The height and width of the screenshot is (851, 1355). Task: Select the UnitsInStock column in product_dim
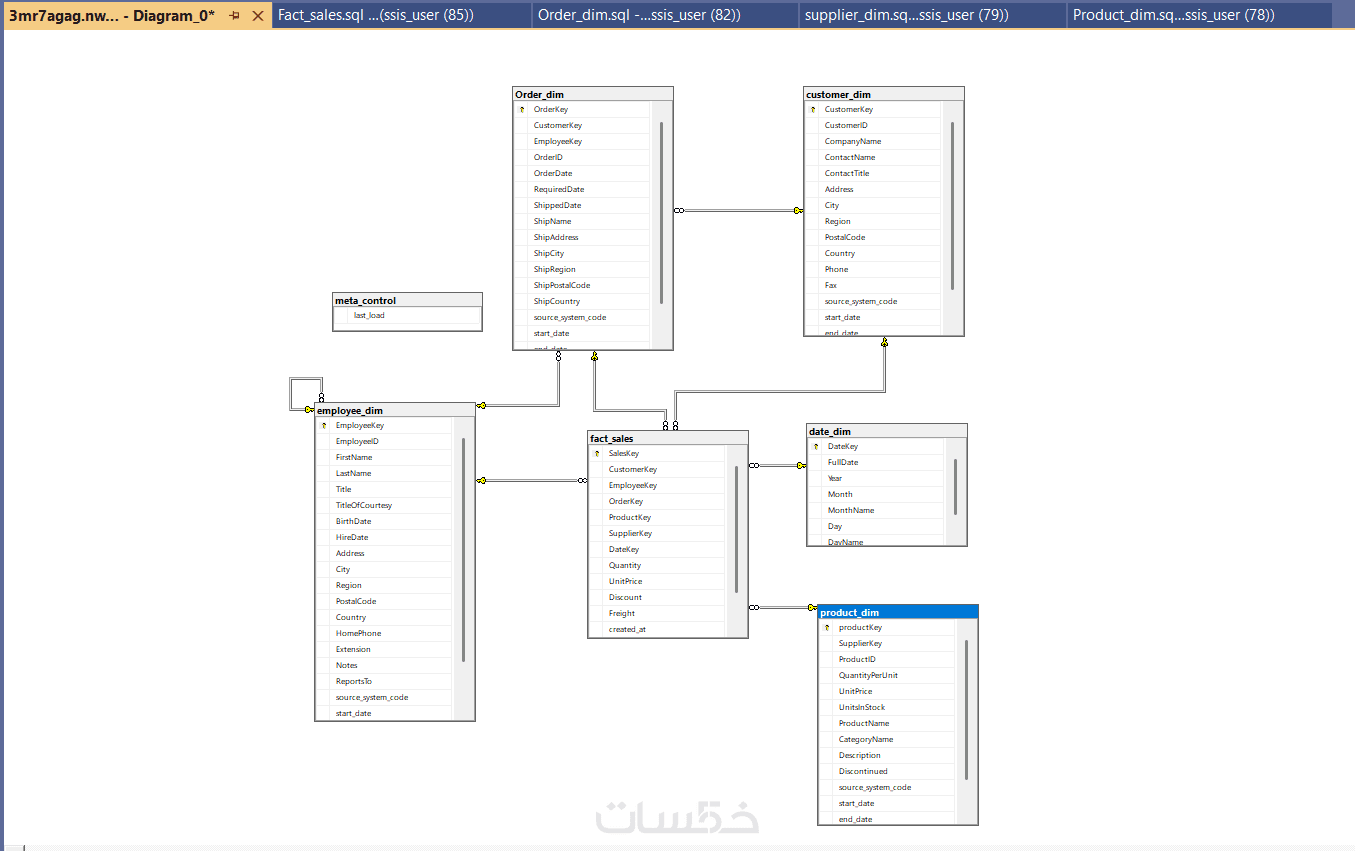coord(887,707)
